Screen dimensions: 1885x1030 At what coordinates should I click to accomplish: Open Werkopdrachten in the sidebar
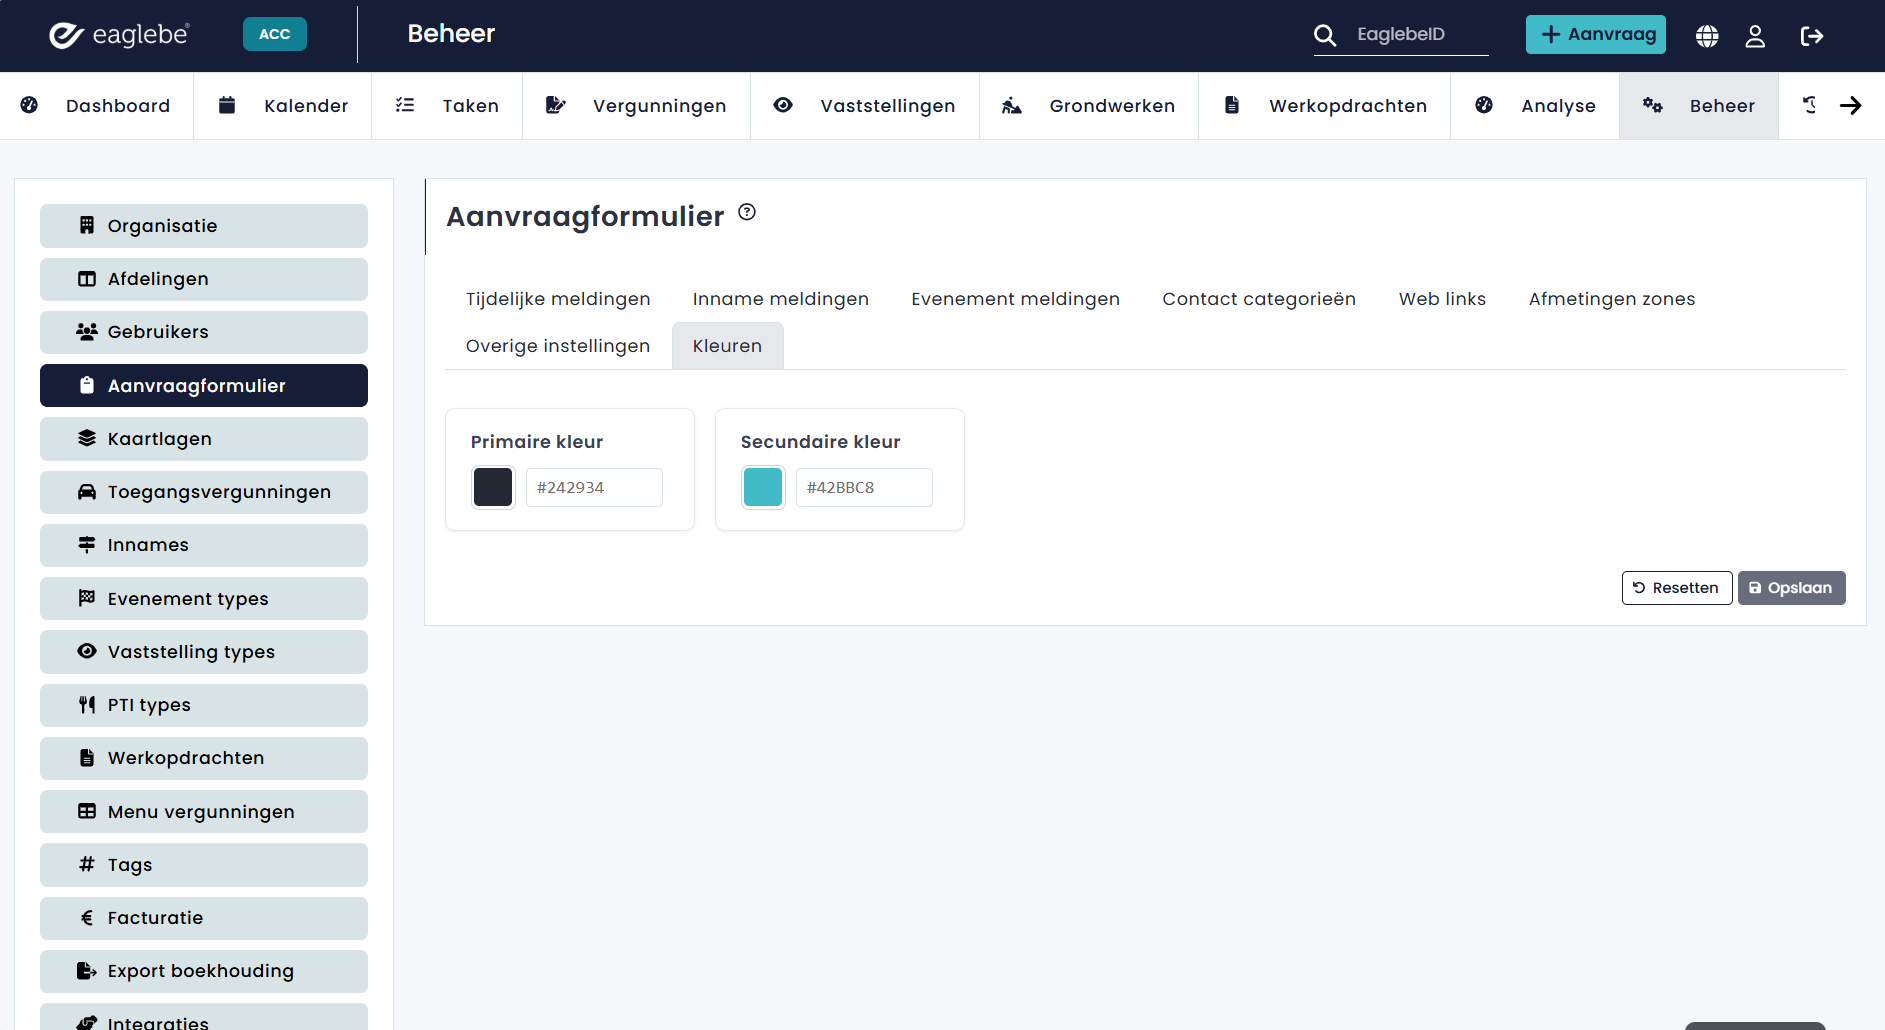tap(204, 758)
